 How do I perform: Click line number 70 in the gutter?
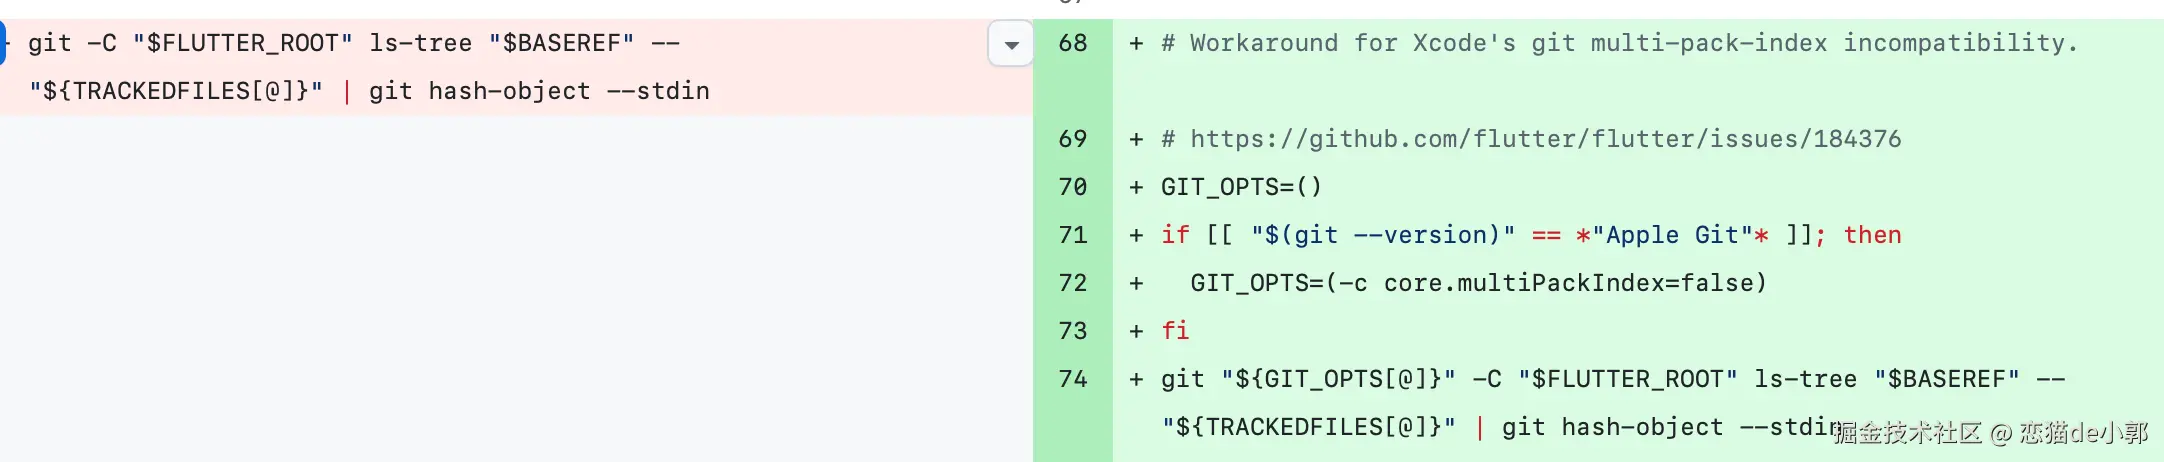(x=1072, y=187)
